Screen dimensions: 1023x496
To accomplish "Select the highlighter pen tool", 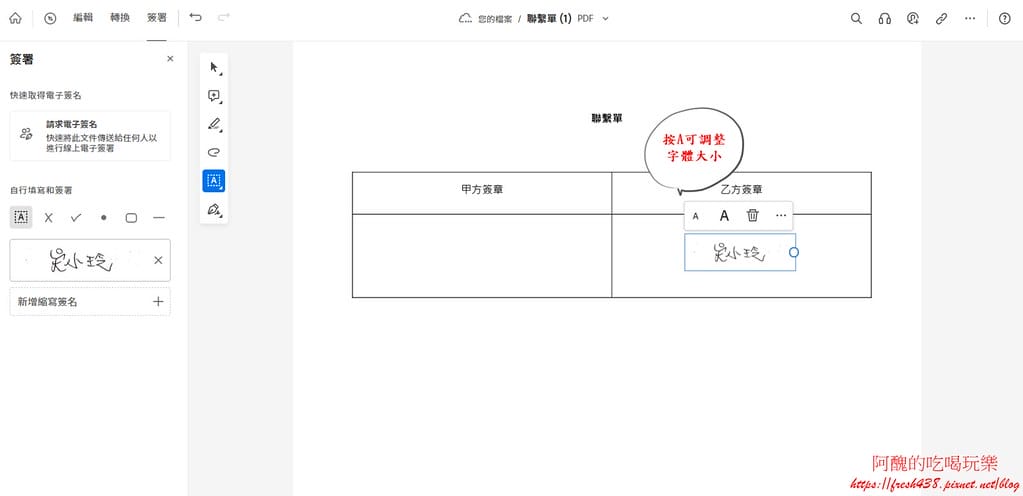I will point(214,124).
